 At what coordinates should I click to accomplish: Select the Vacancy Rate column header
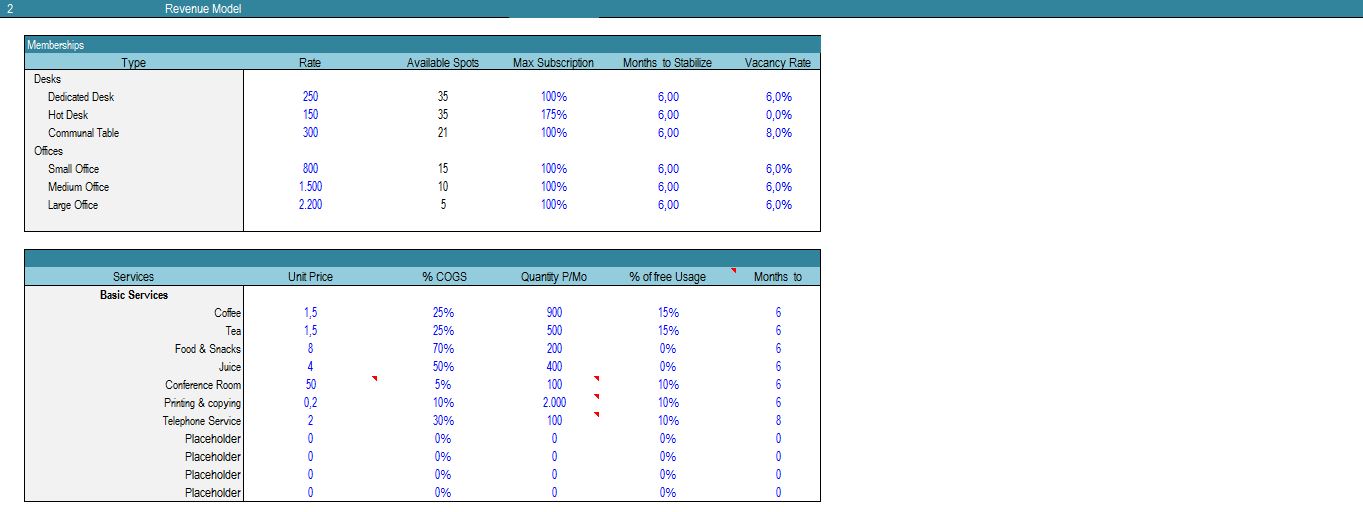[778, 63]
